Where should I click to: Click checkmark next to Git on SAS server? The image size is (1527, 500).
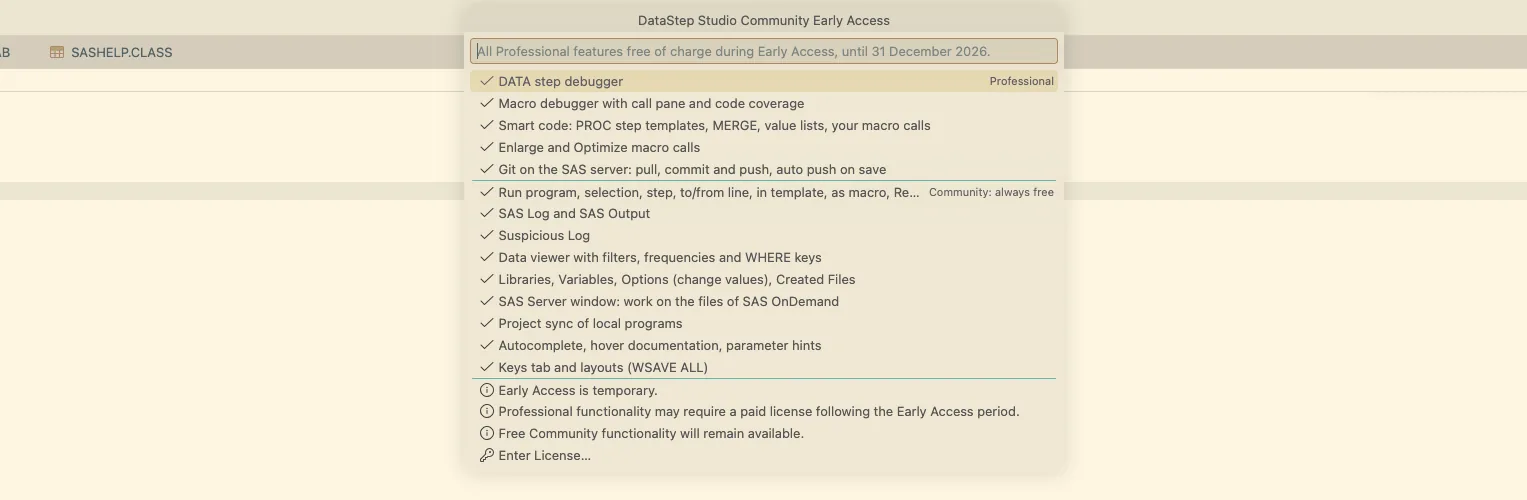487,169
